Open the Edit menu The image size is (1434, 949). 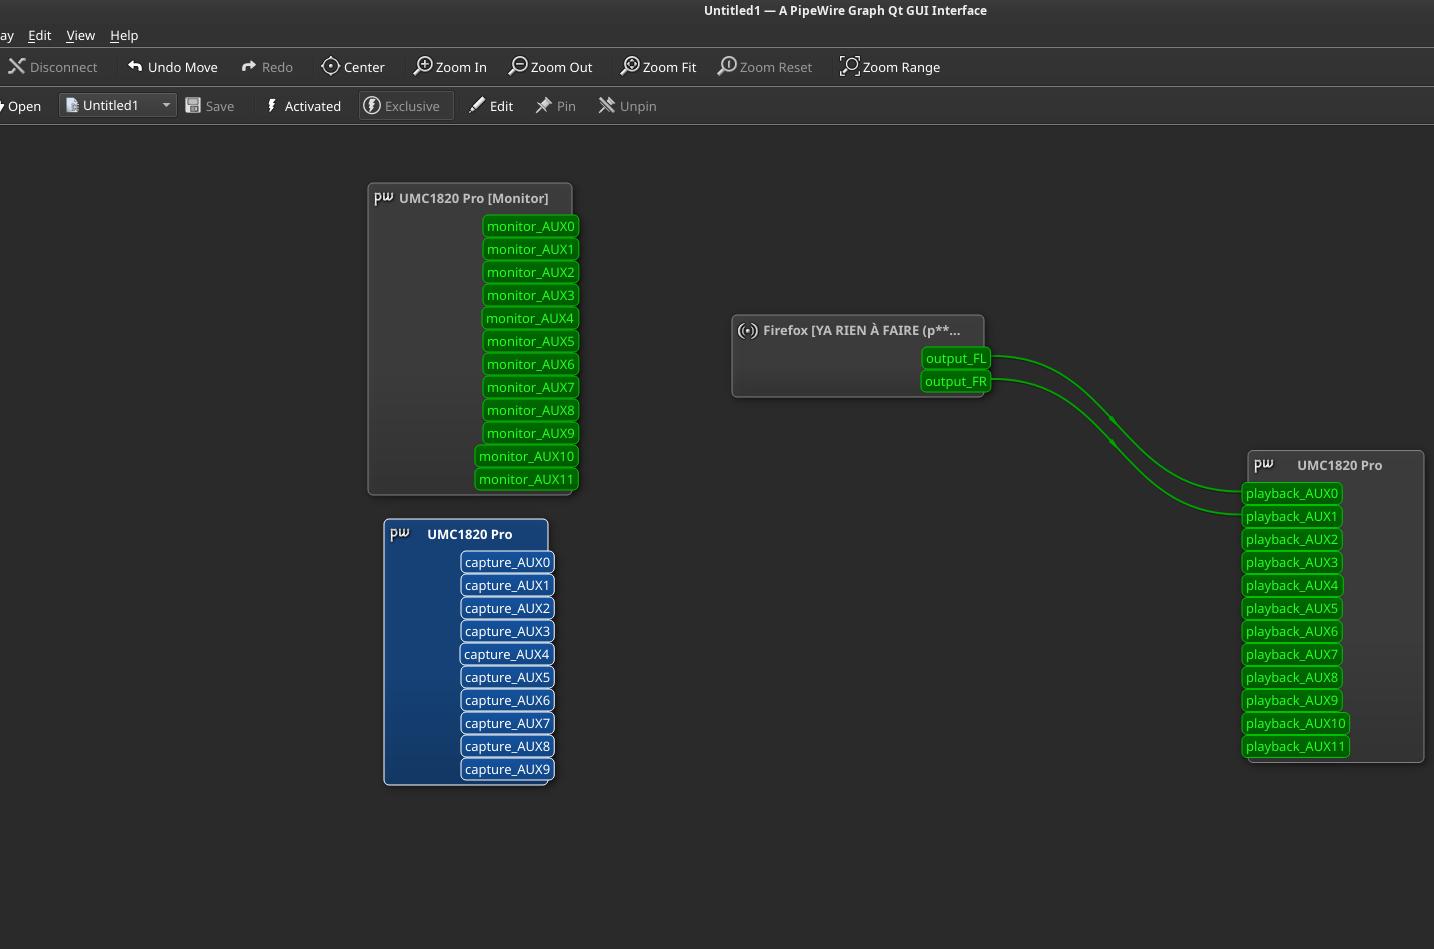tap(40, 35)
